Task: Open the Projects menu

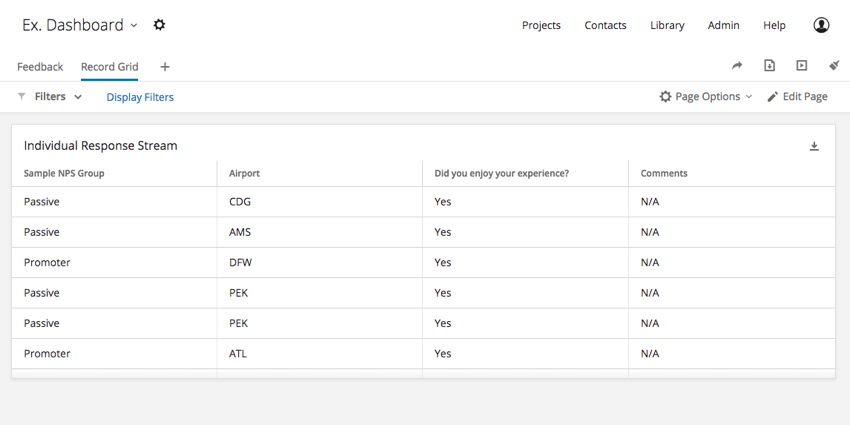Action: pos(541,25)
